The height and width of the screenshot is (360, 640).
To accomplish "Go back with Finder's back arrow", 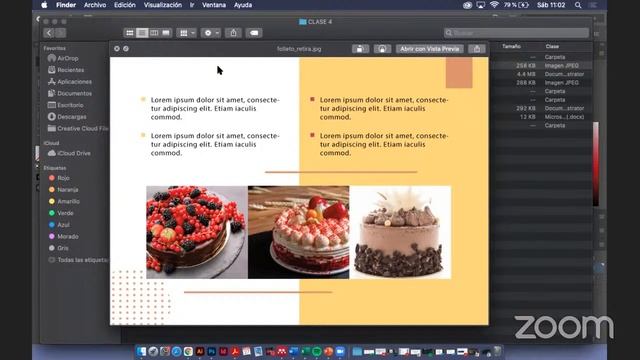I will tap(49, 33).
